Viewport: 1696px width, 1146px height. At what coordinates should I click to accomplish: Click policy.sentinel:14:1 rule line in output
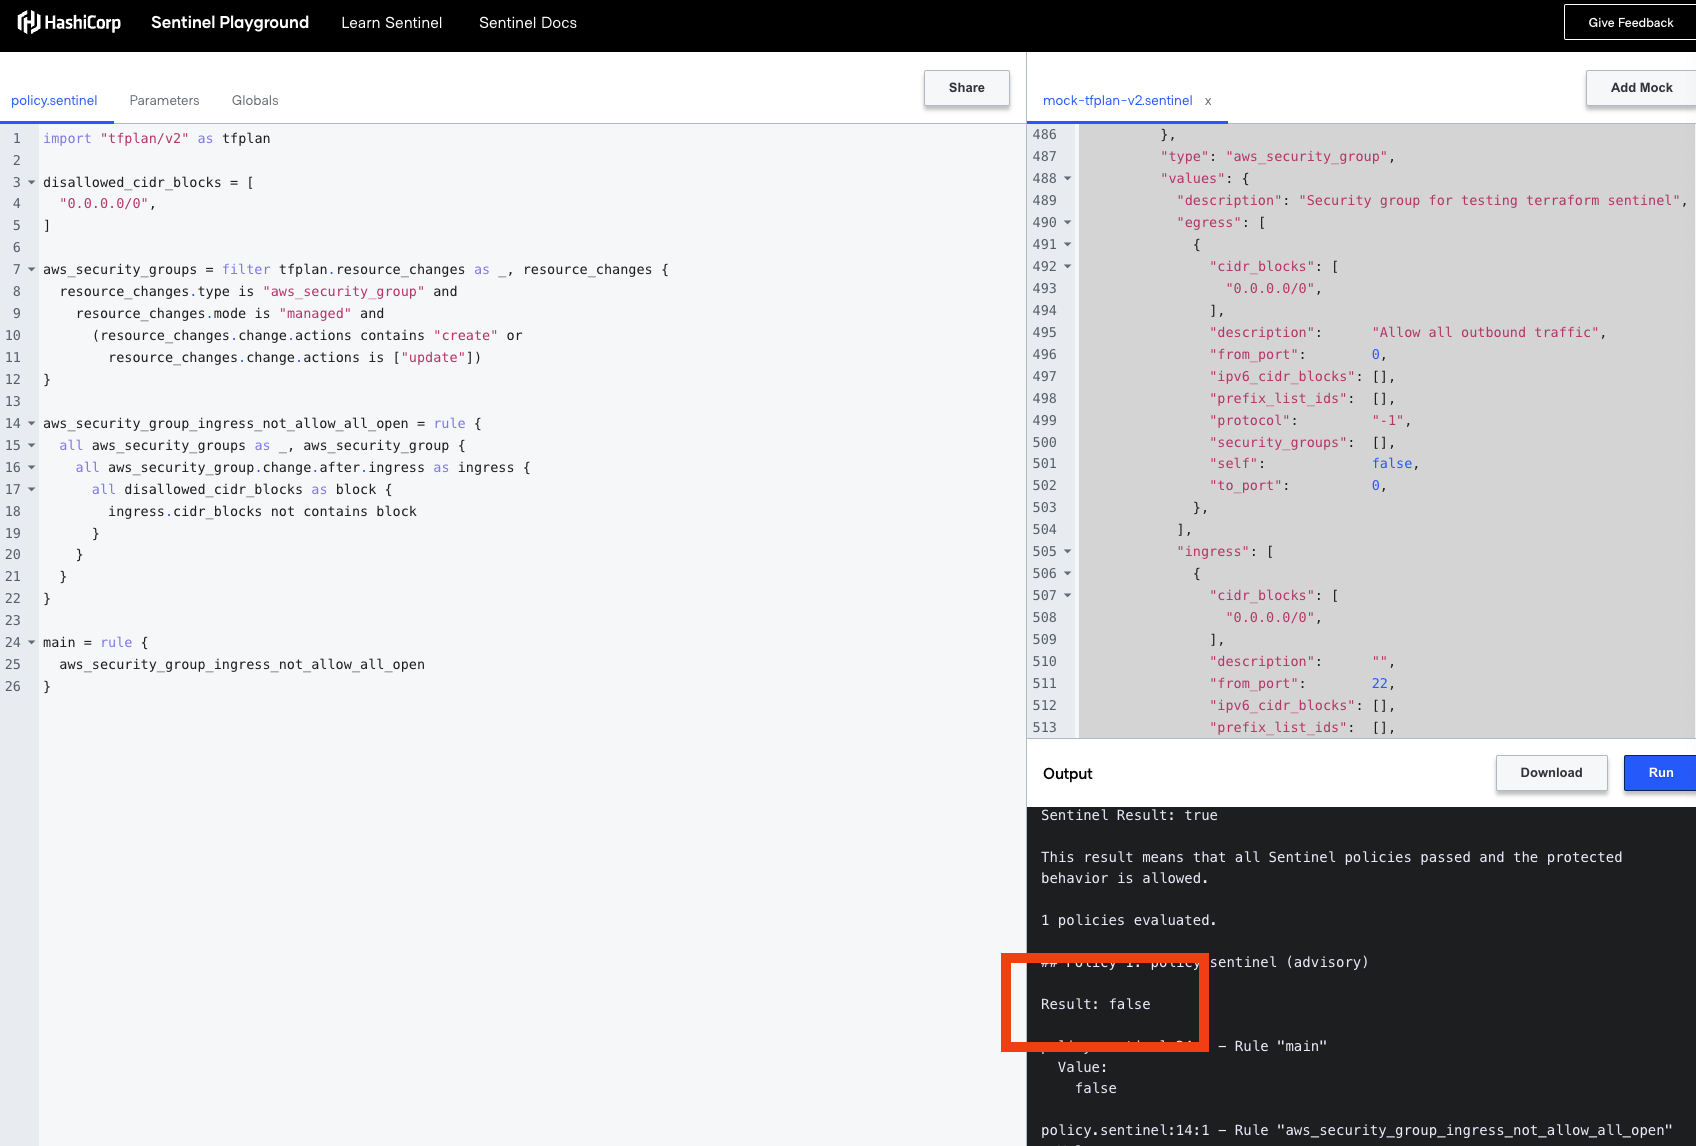point(1356,1130)
